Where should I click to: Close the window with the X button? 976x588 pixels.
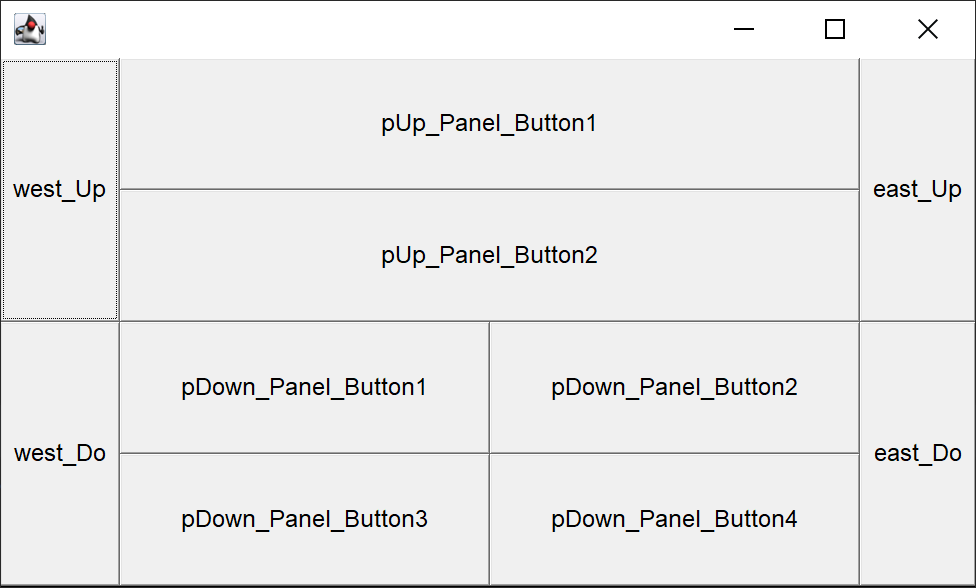click(927, 30)
